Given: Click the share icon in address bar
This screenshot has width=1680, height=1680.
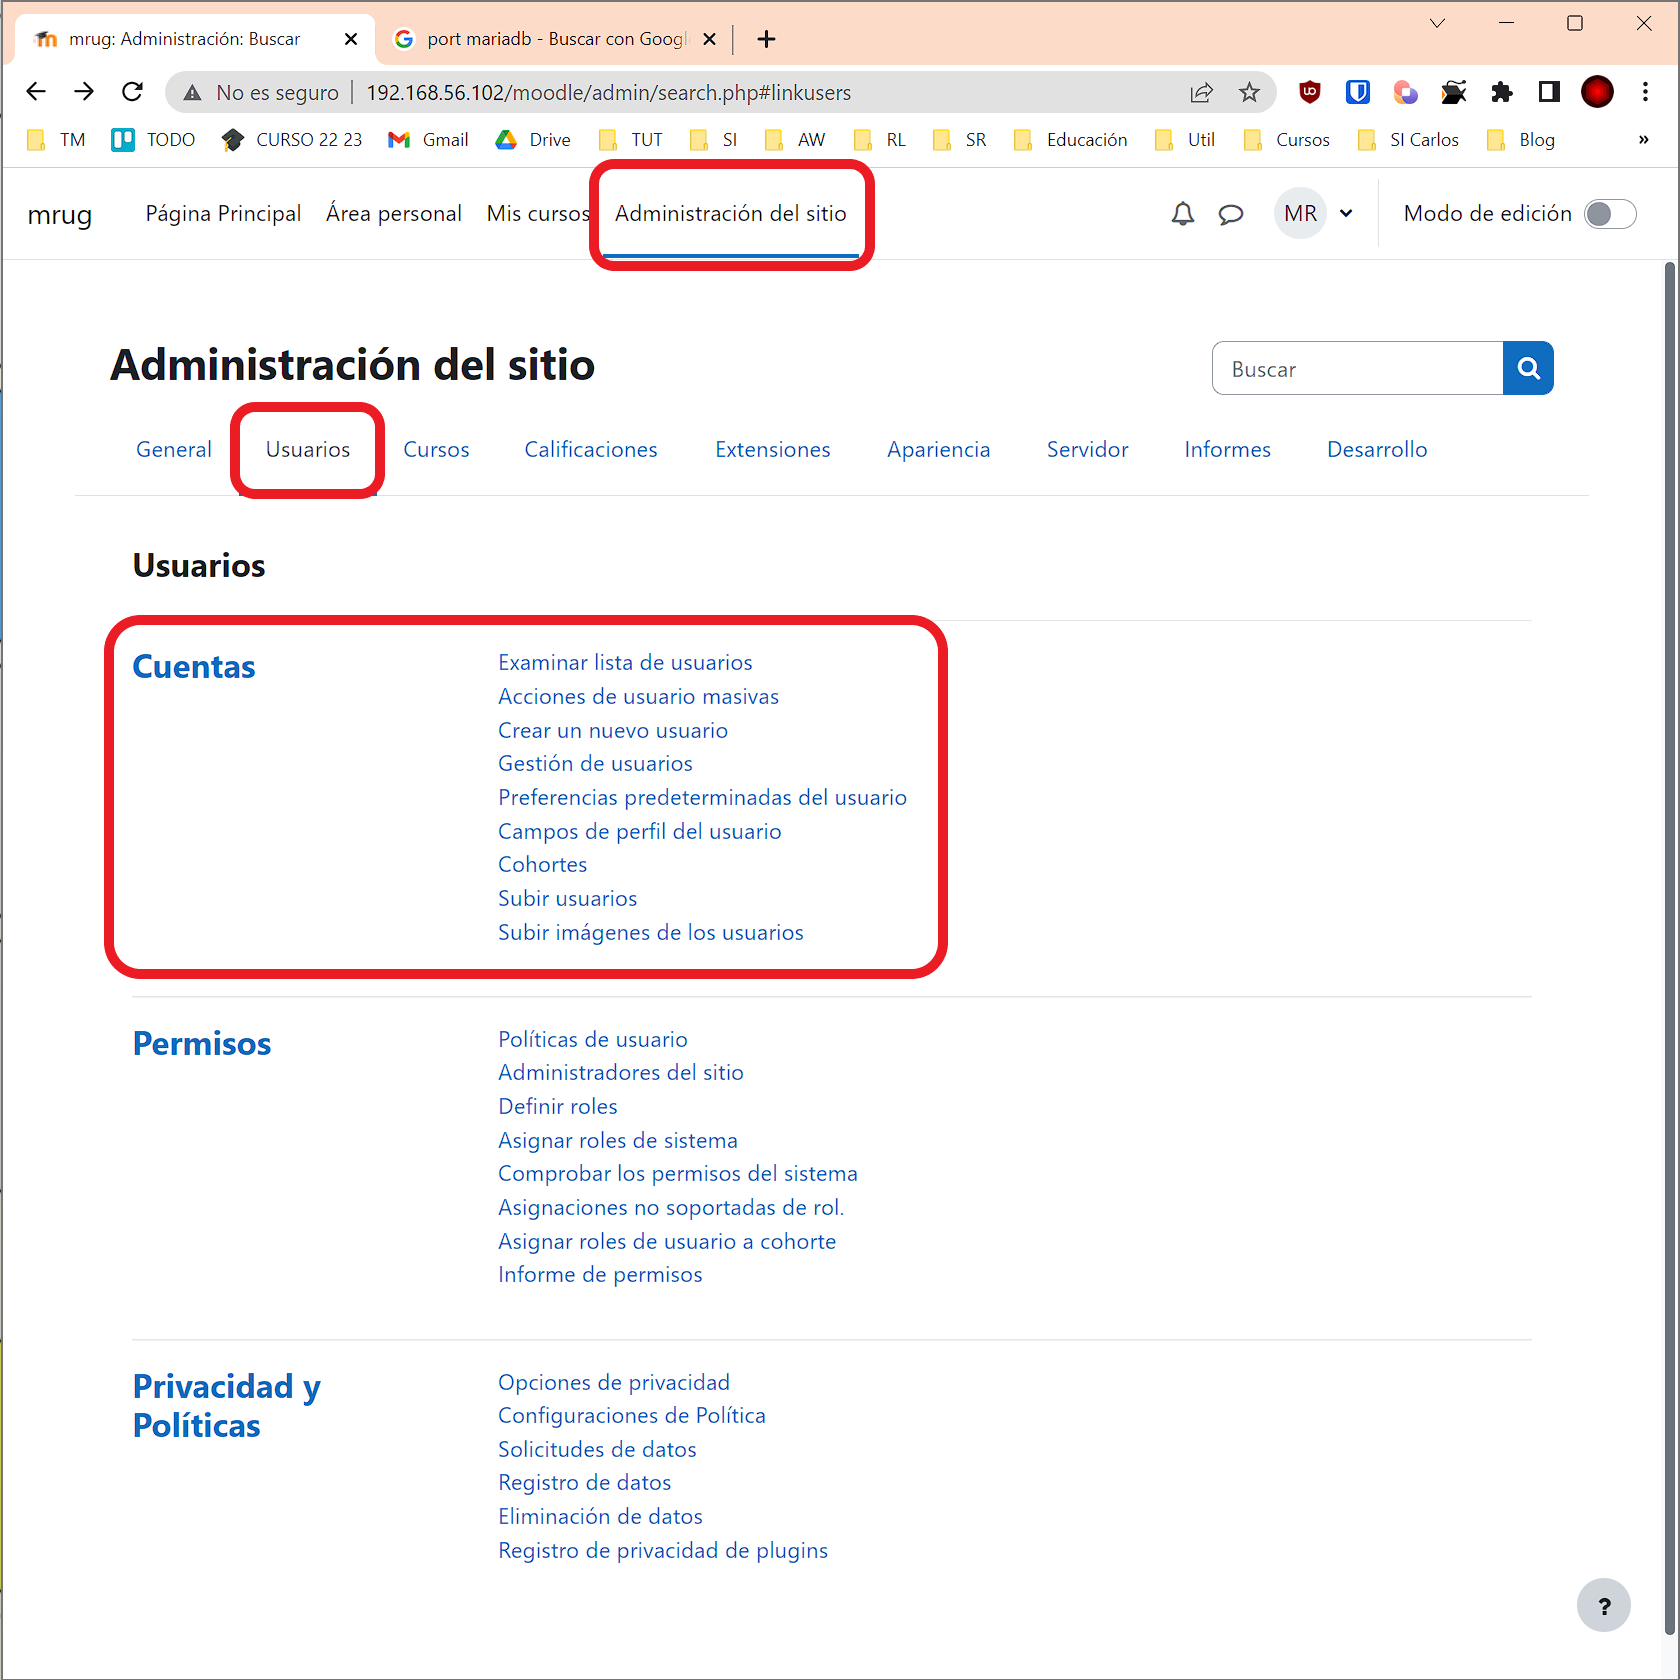Looking at the screenshot, I should pos(1201,92).
